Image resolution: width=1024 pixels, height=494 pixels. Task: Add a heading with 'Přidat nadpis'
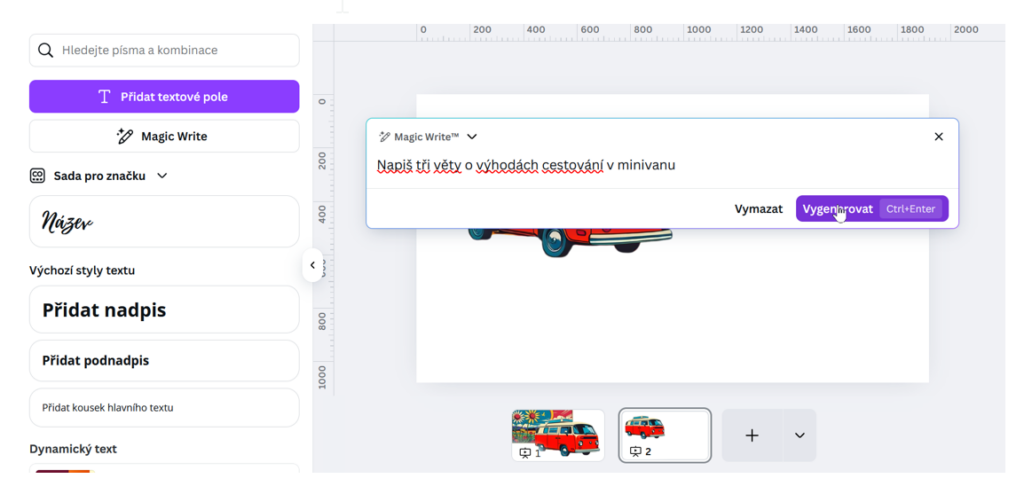tap(164, 310)
